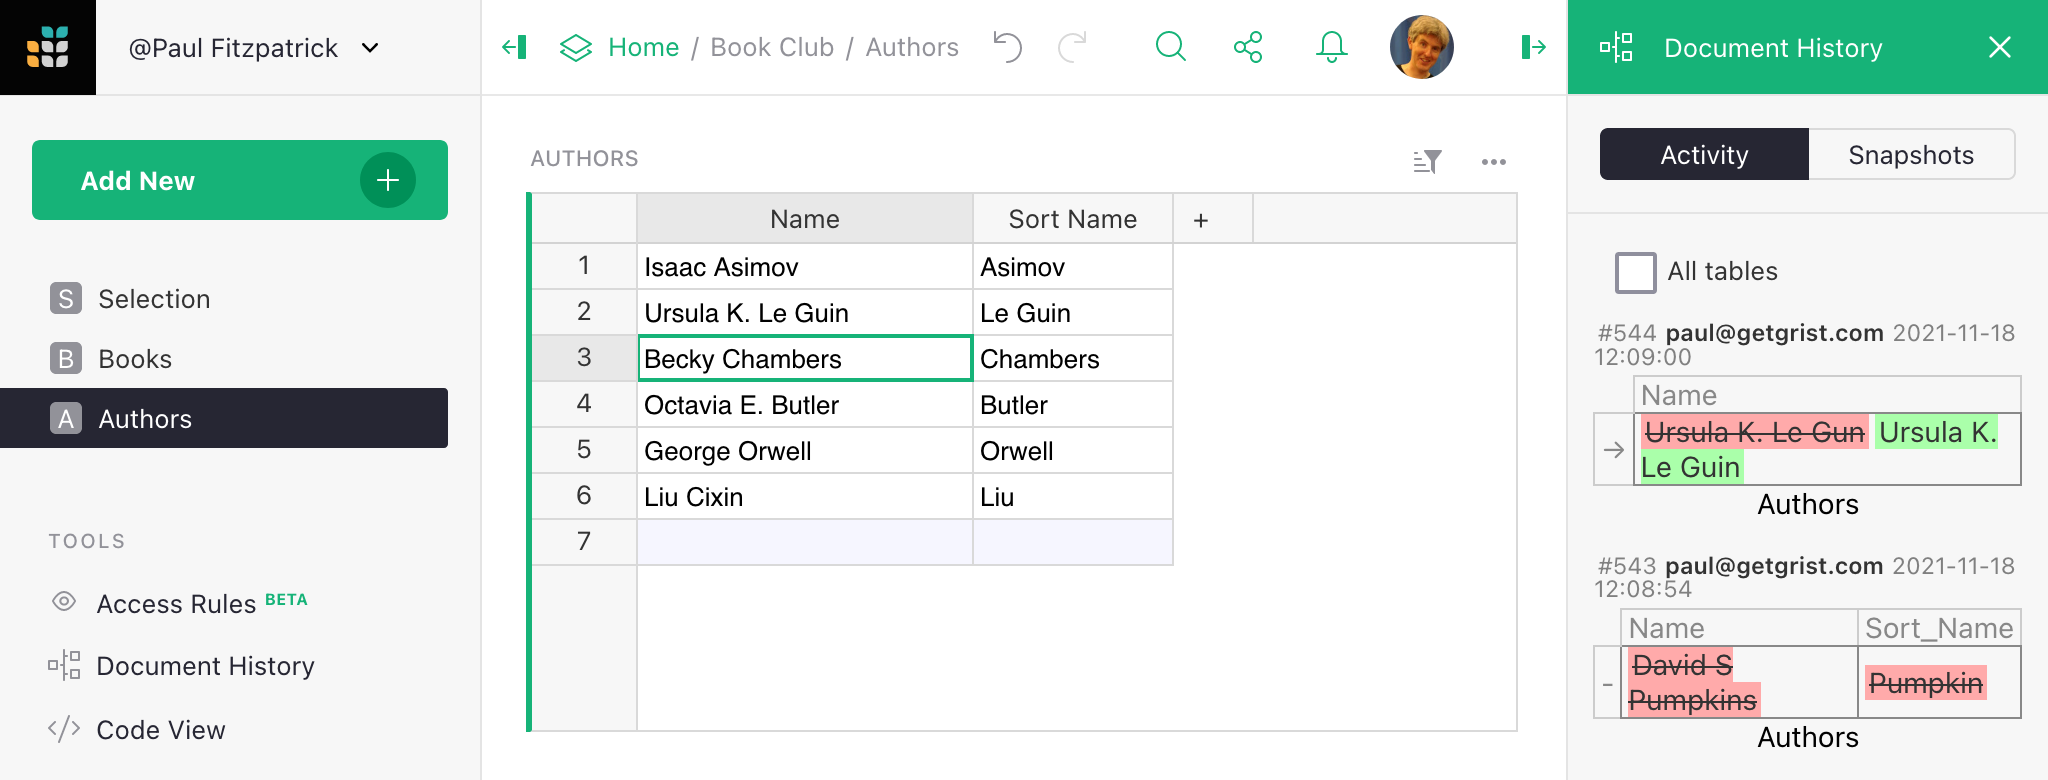Select the Octavia E. Butler cell
Screen dimensions: 2048x780
[x=805, y=405]
